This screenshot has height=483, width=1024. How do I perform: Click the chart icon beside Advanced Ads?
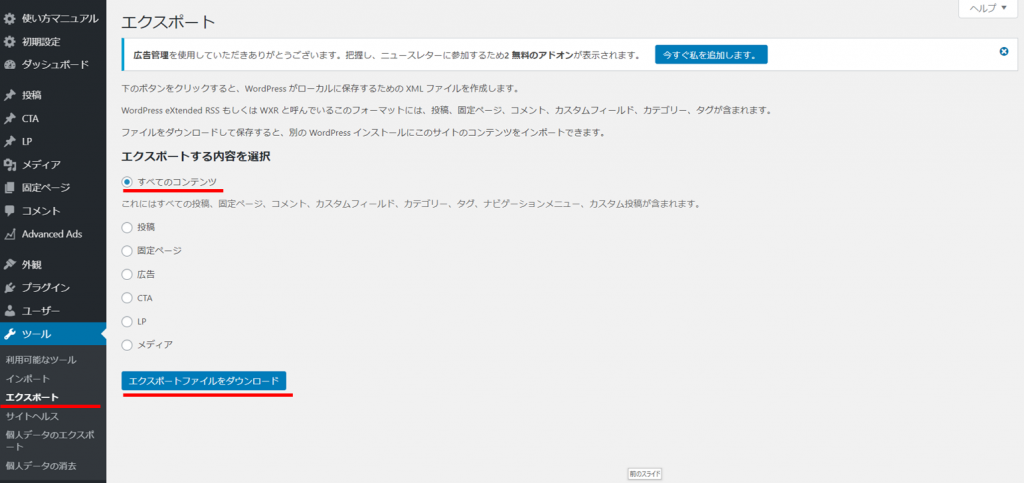tap(10, 234)
